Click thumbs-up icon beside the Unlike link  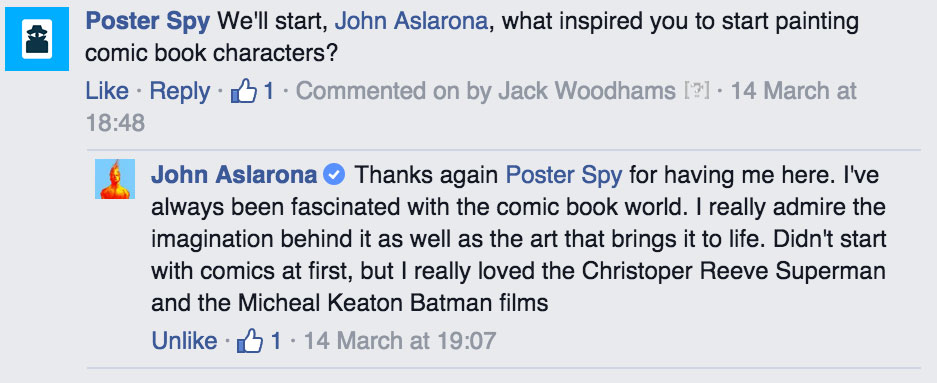click(250, 341)
